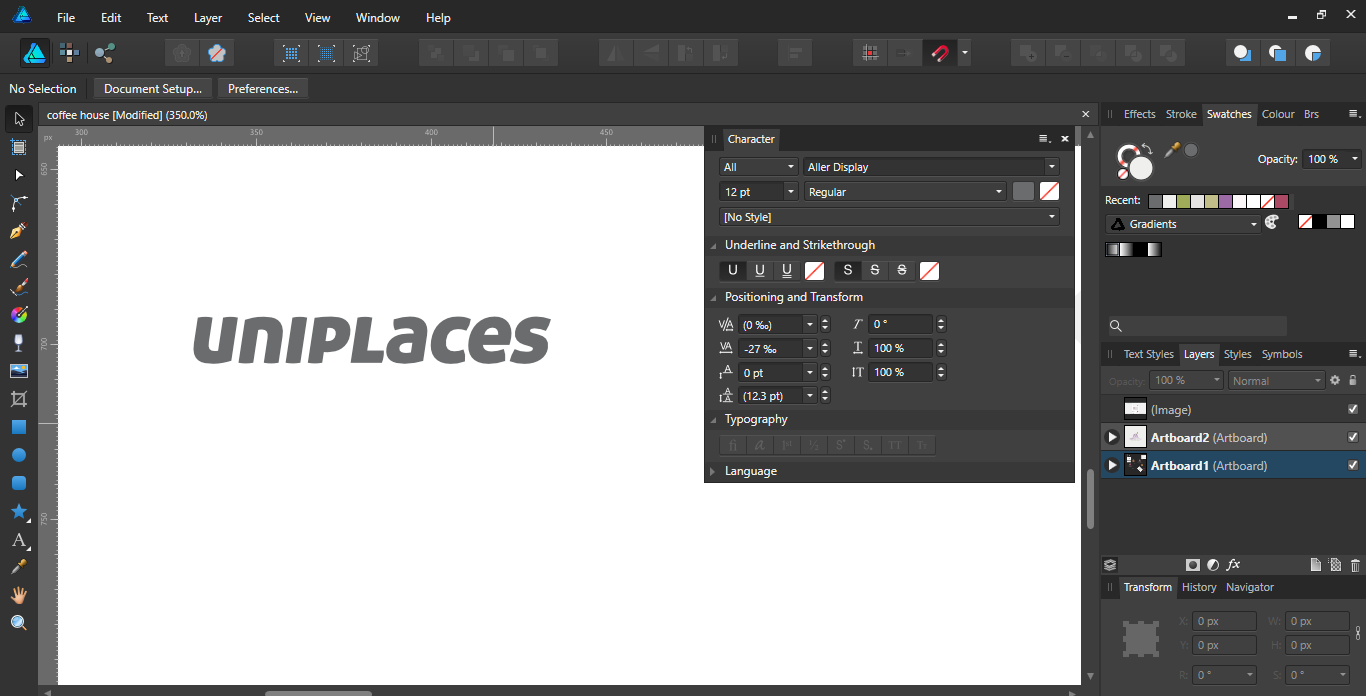Image resolution: width=1366 pixels, height=696 pixels.
Task: Click the eyedropper in Swatches panel
Action: (1171, 150)
